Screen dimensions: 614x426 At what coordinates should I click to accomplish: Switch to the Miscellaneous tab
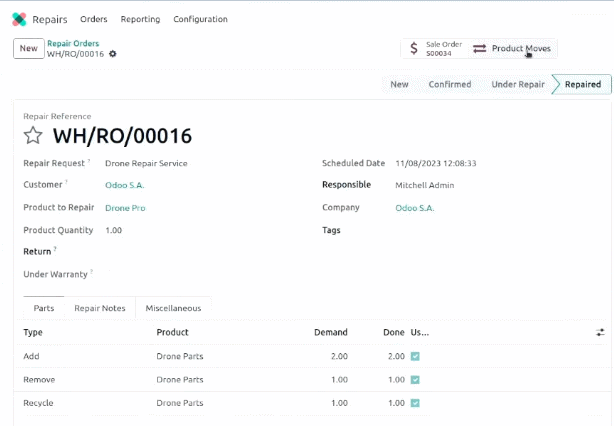173,308
